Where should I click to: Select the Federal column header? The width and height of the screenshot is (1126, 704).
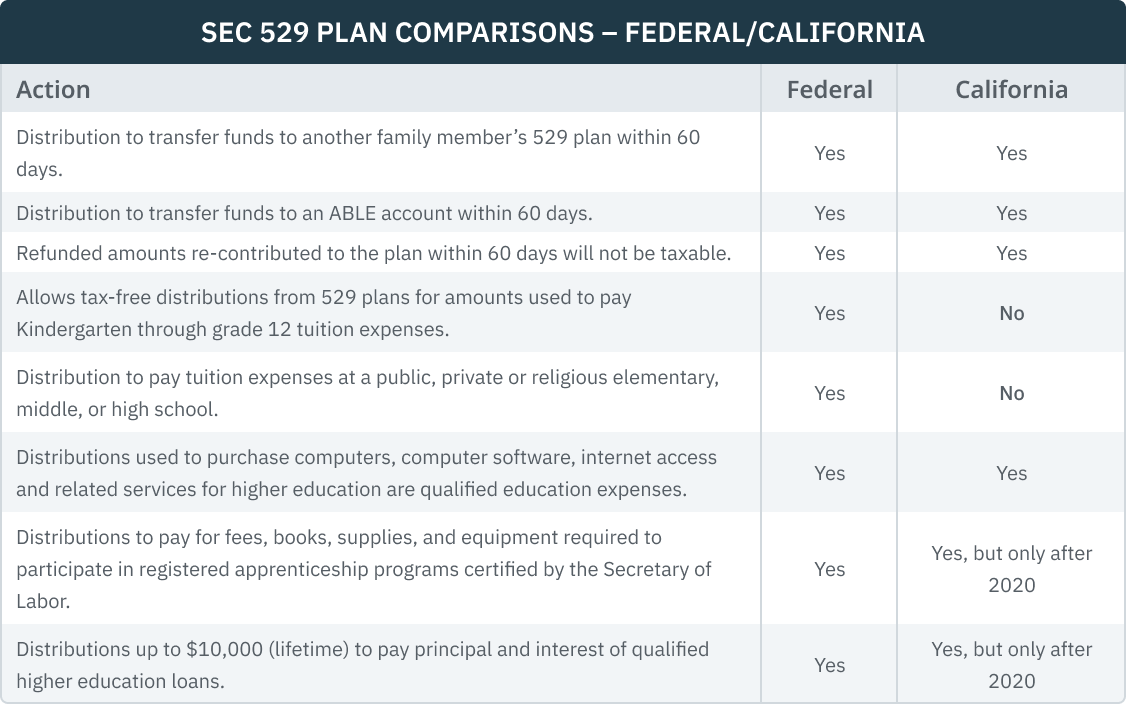(829, 90)
